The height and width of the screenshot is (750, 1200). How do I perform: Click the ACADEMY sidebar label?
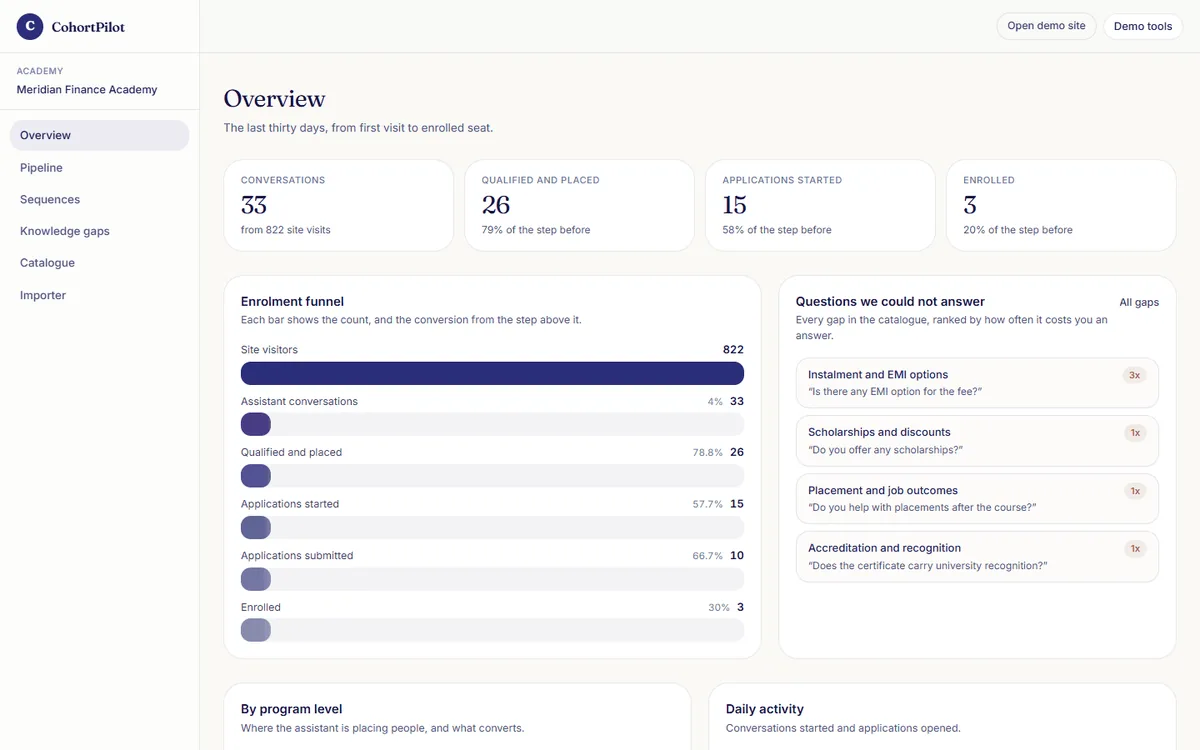tap(40, 71)
